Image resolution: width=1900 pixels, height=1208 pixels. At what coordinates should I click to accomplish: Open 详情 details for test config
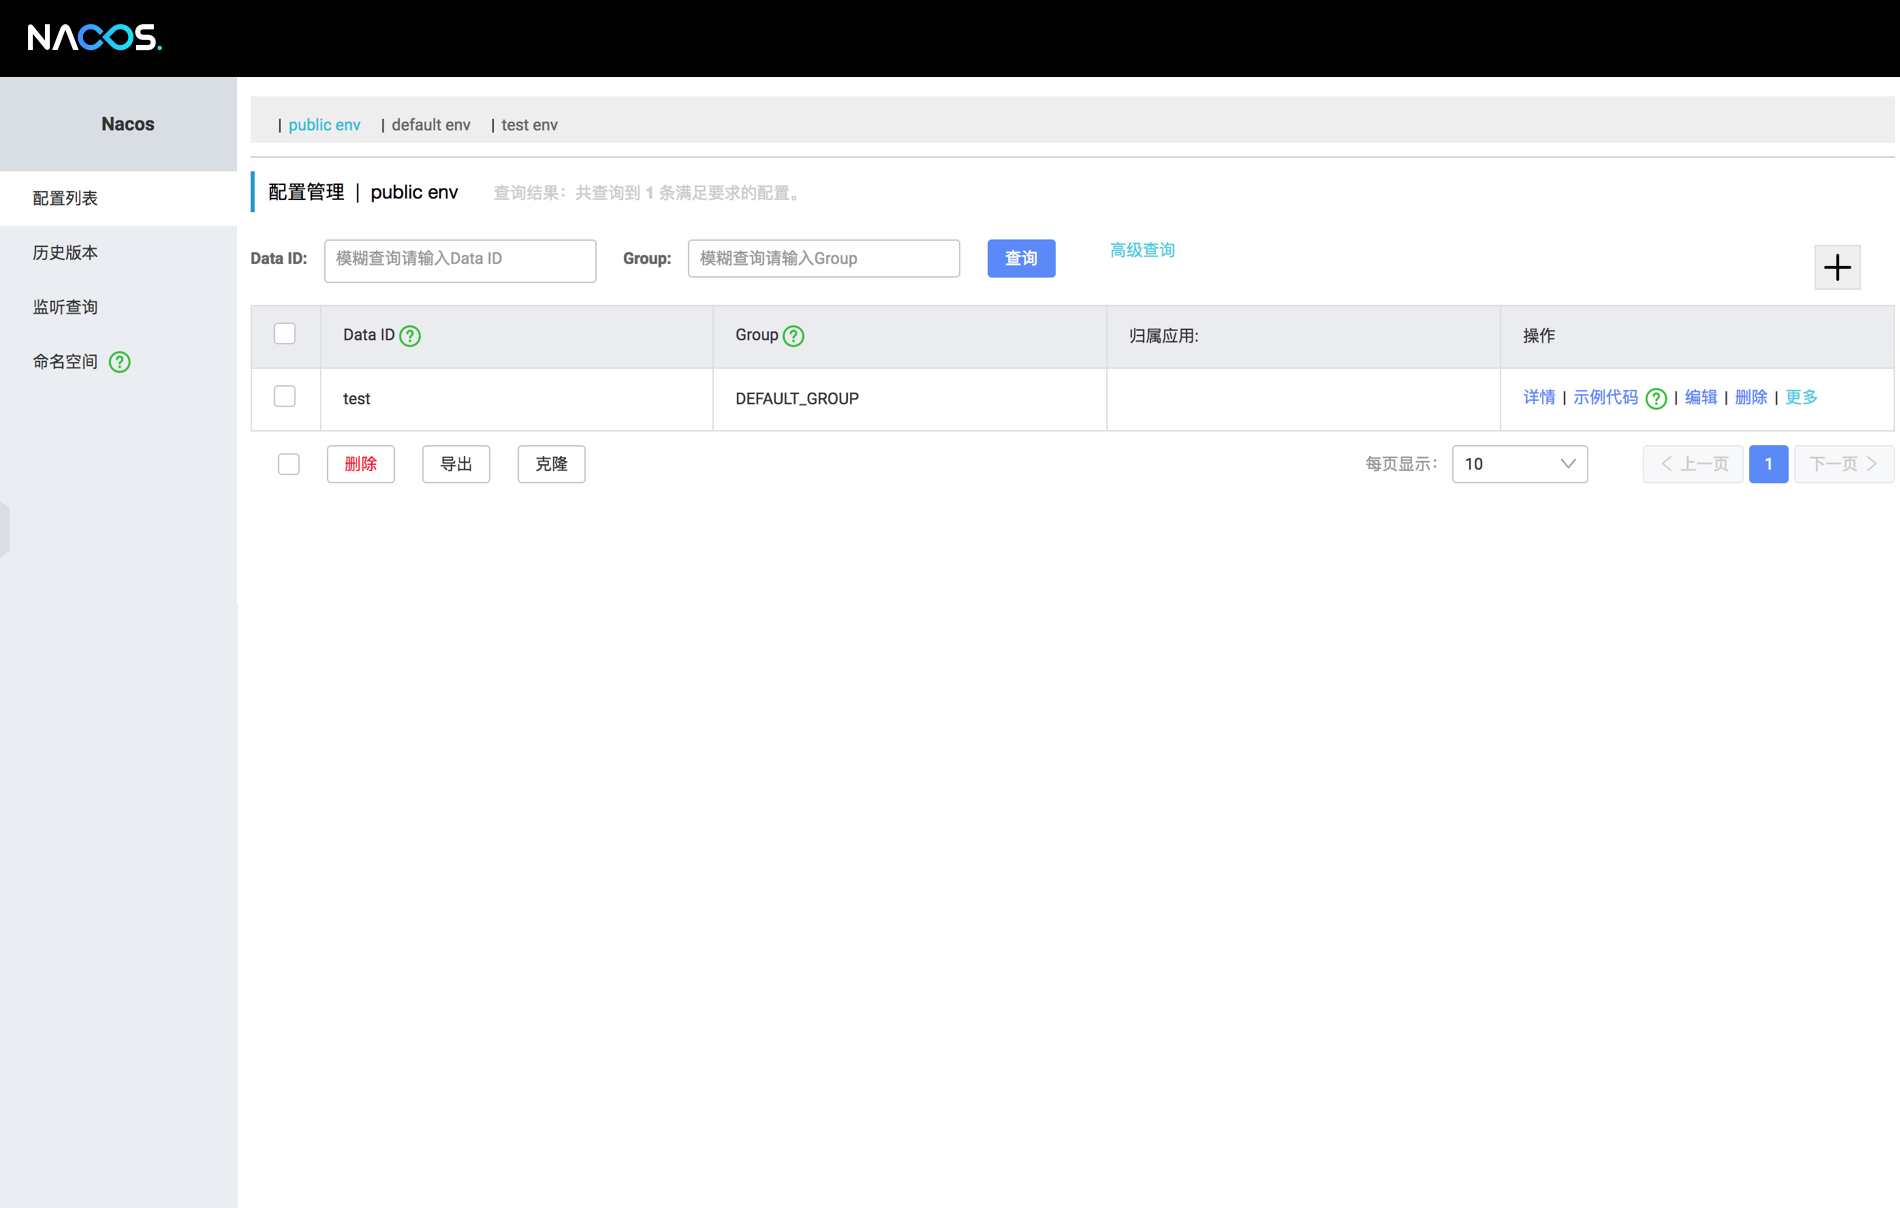pos(1539,397)
